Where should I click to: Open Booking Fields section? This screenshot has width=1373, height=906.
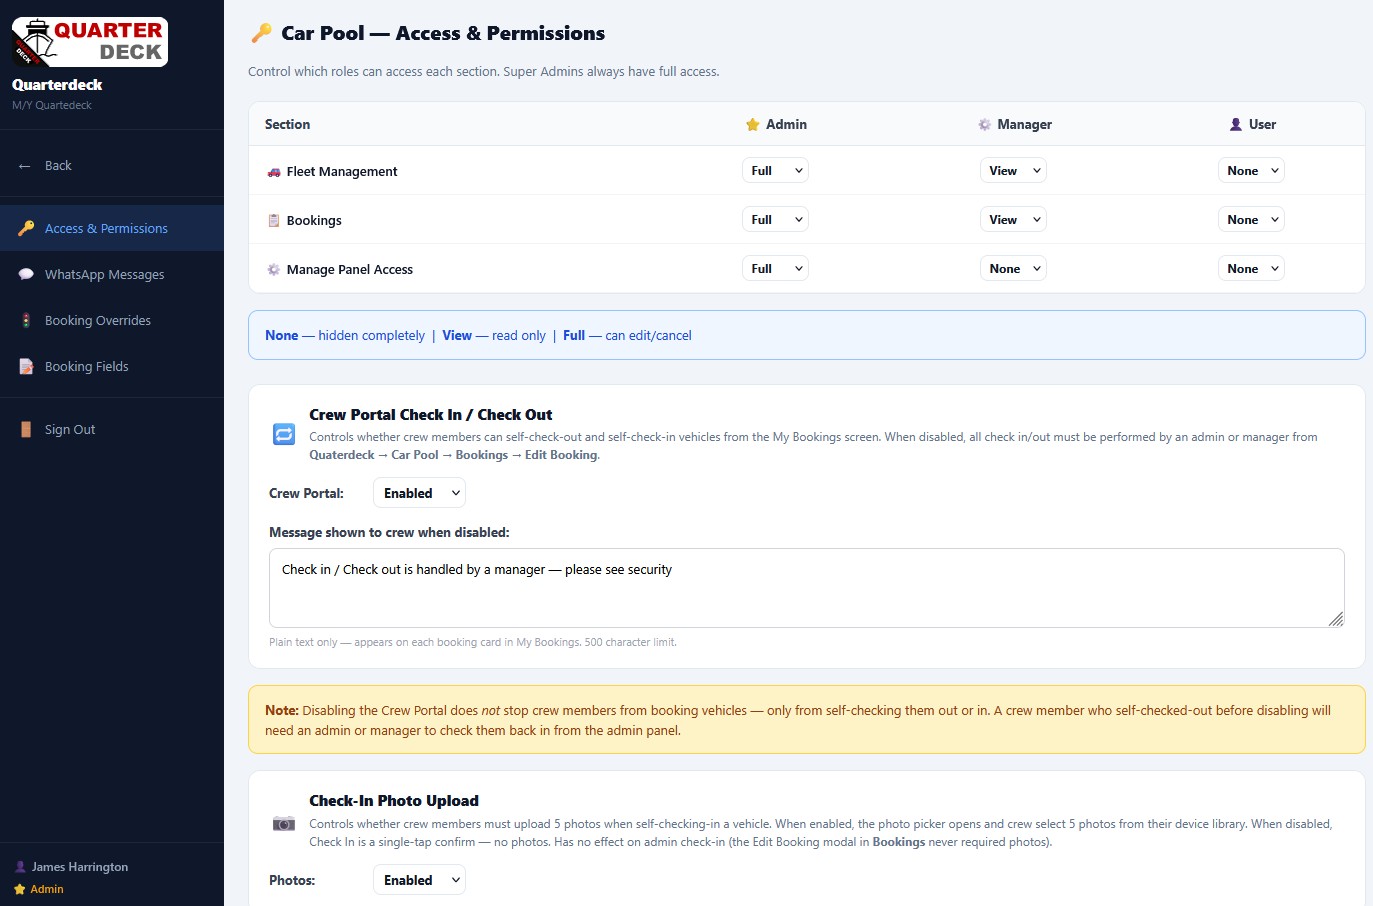click(112, 366)
